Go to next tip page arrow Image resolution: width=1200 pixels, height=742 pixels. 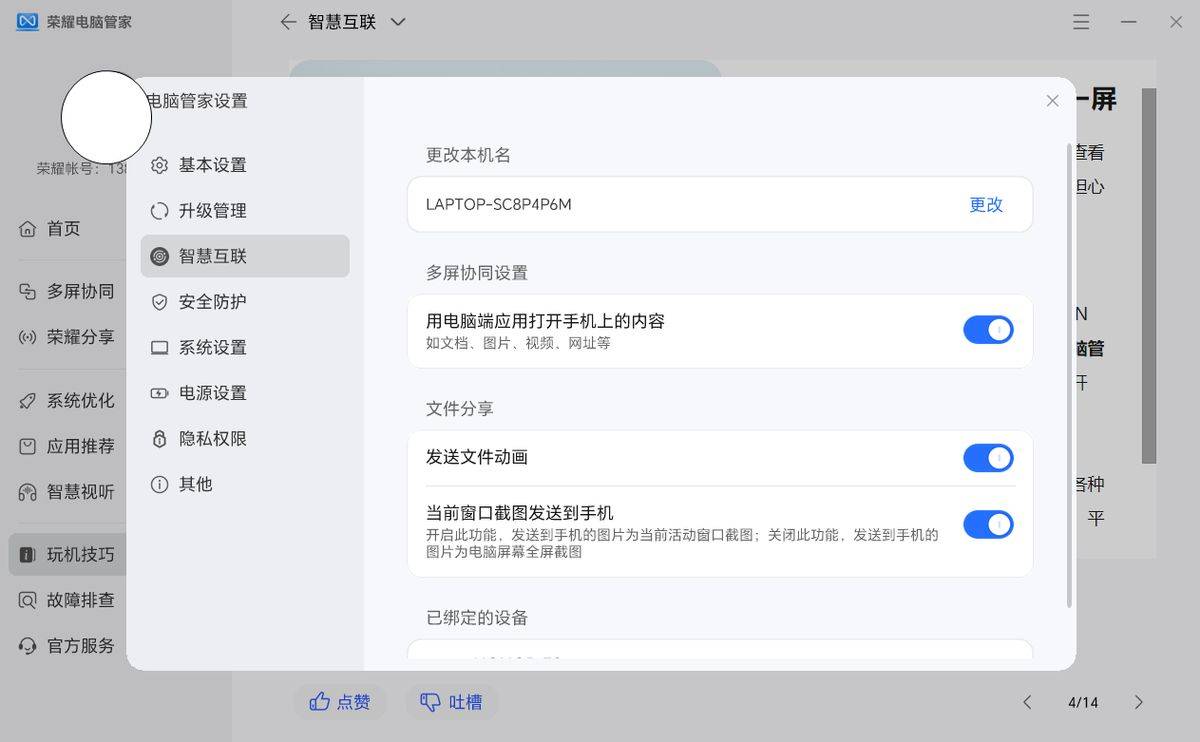coord(1138,702)
